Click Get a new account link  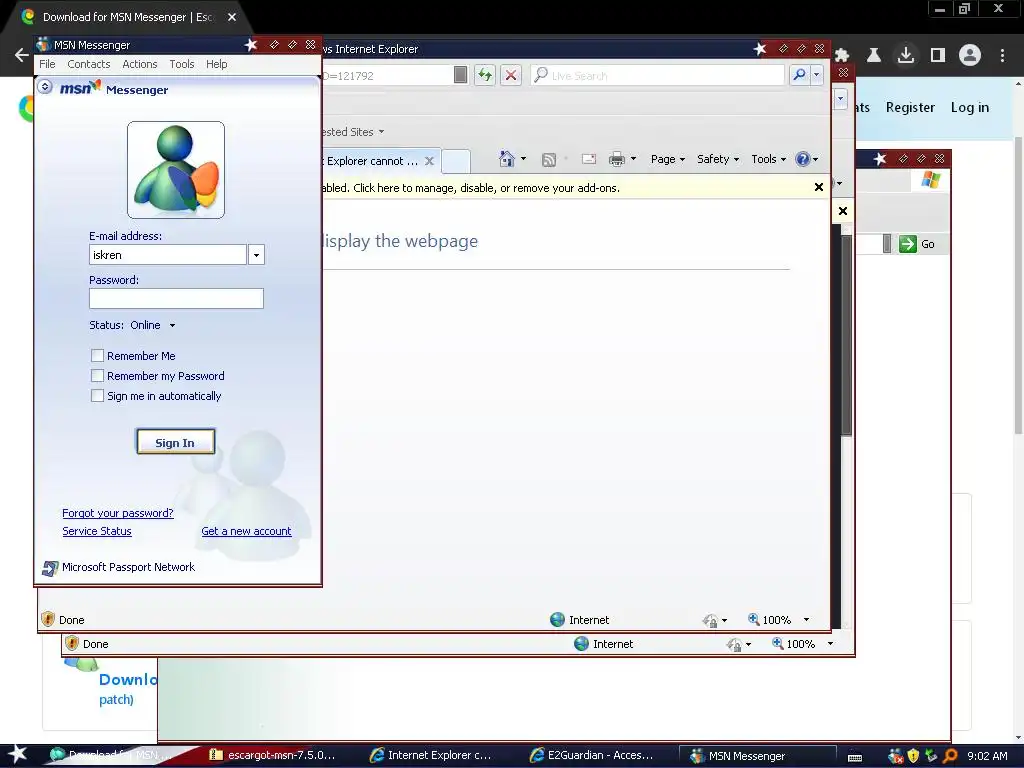click(246, 531)
